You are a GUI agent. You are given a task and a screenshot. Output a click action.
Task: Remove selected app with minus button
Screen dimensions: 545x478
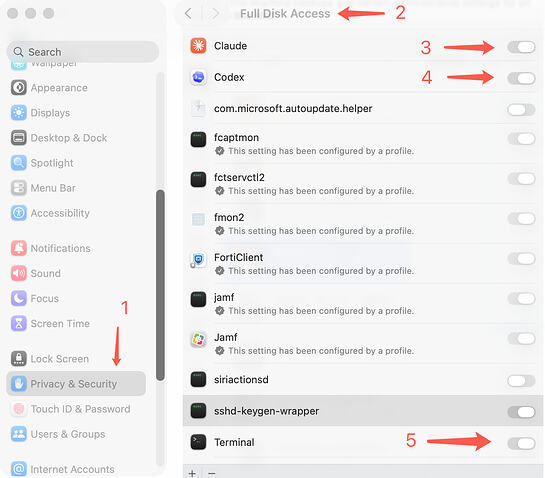pyautogui.click(x=212, y=473)
